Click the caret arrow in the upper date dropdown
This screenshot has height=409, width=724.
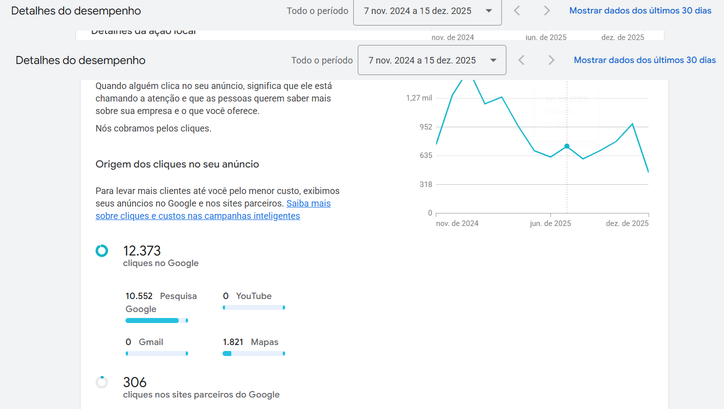(489, 11)
